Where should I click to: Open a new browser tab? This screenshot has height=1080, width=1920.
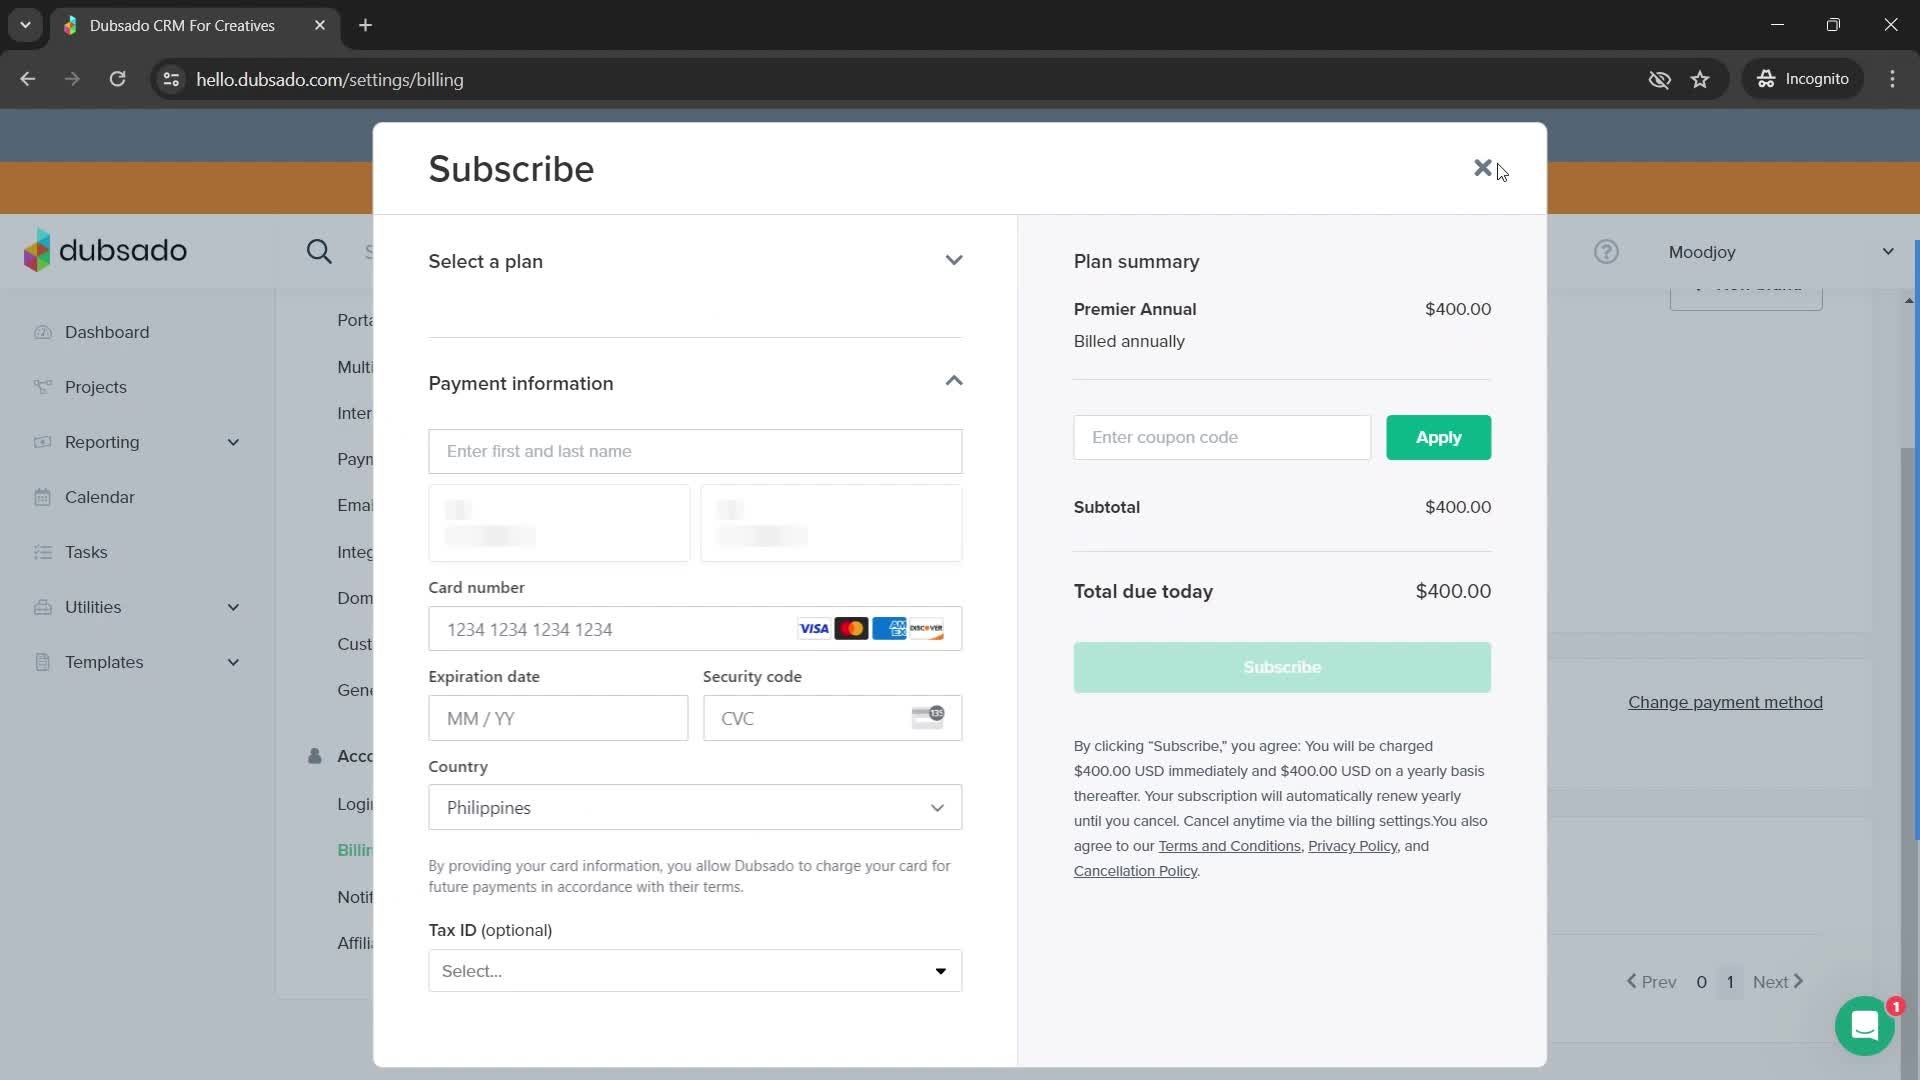click(365, 25)
